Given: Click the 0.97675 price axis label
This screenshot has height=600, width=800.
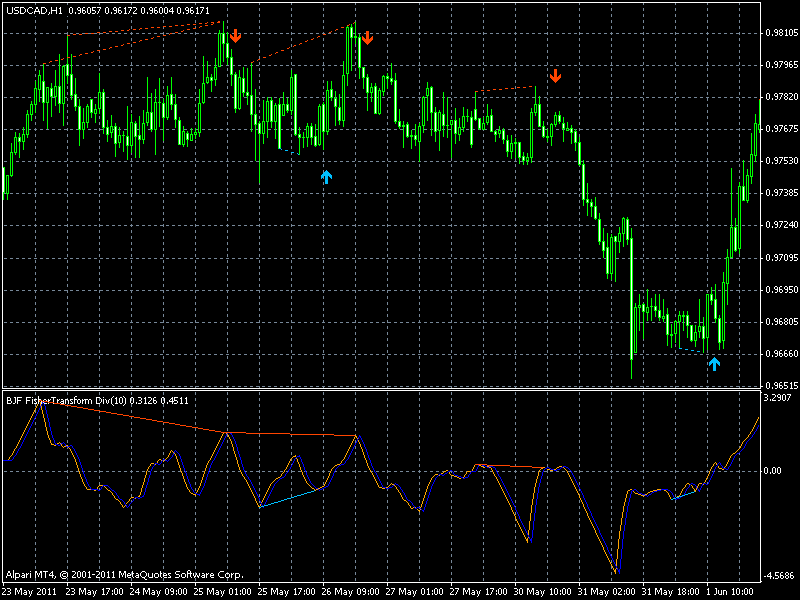Looking at the screenshot, I should pos(781,129).
